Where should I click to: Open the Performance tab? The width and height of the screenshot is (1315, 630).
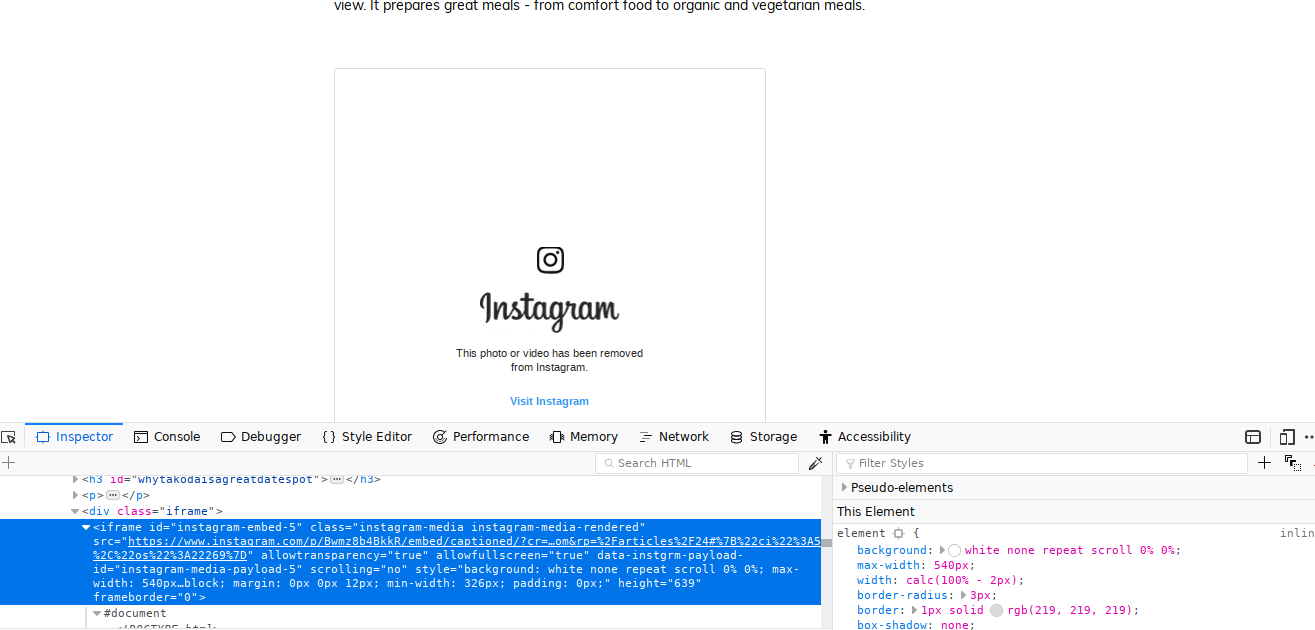[x=481, y=437]
